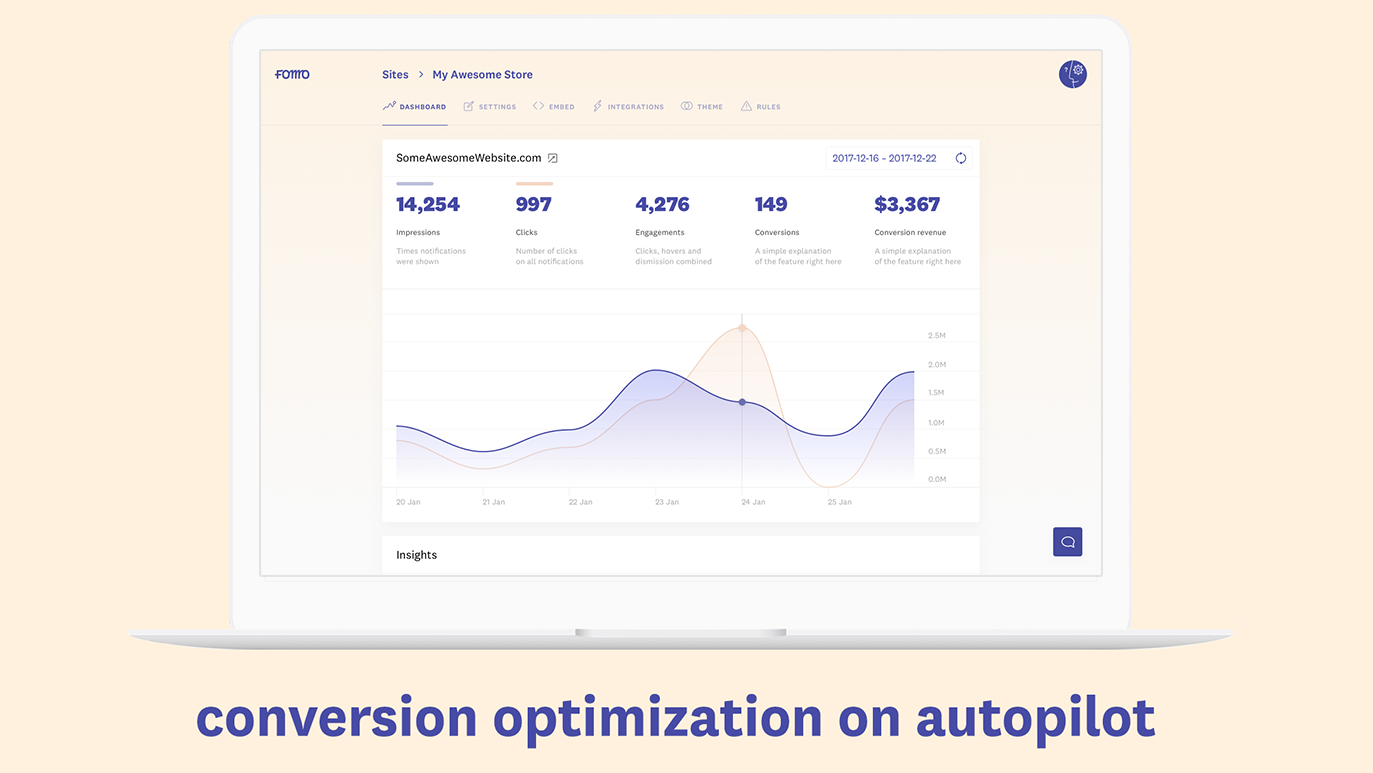The height and width of the screenshot is (773, 1373).
Task: Click the 1.5M y-axis label
Action: [x=937, y=393]
